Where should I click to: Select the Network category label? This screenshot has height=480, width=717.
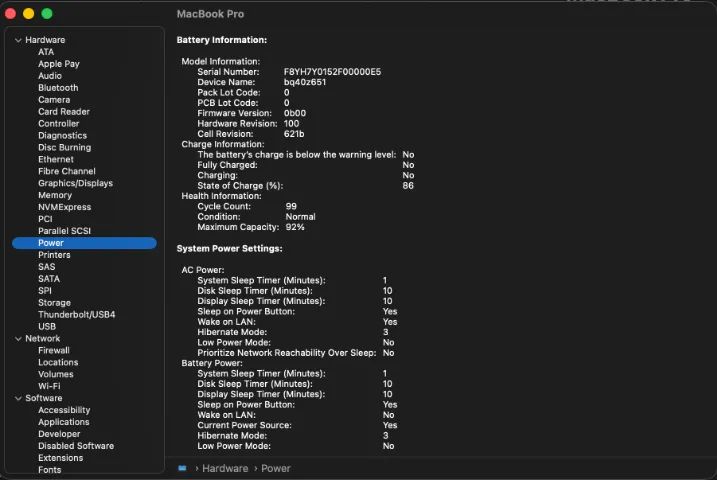point(43,339)
